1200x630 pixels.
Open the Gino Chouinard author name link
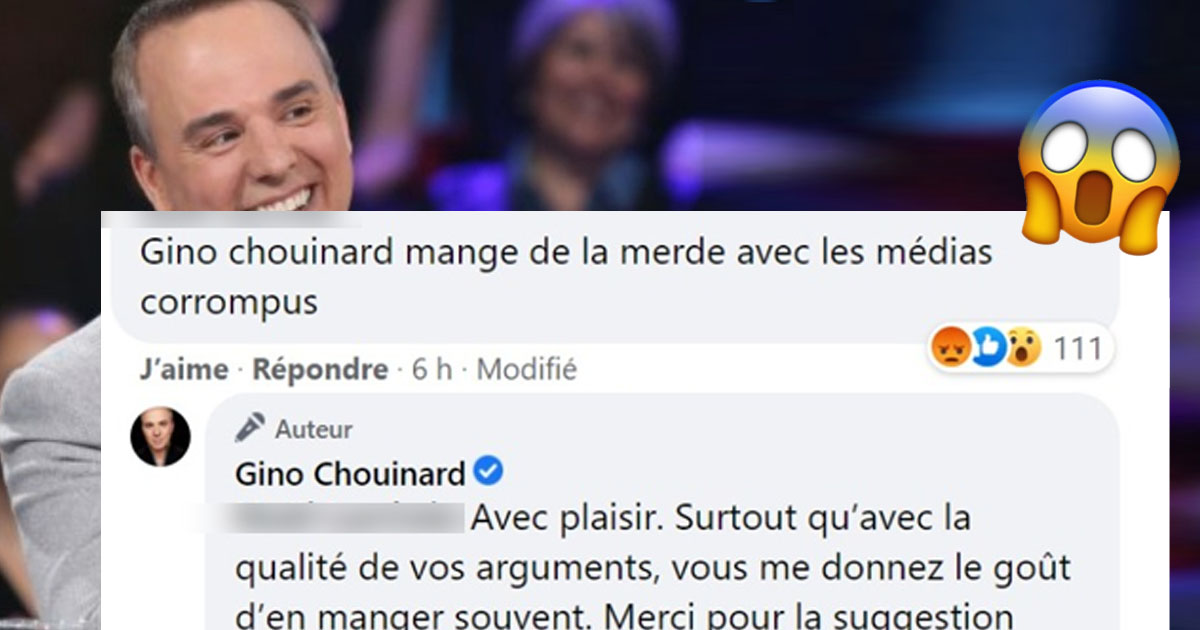click(x=350, y=472)
